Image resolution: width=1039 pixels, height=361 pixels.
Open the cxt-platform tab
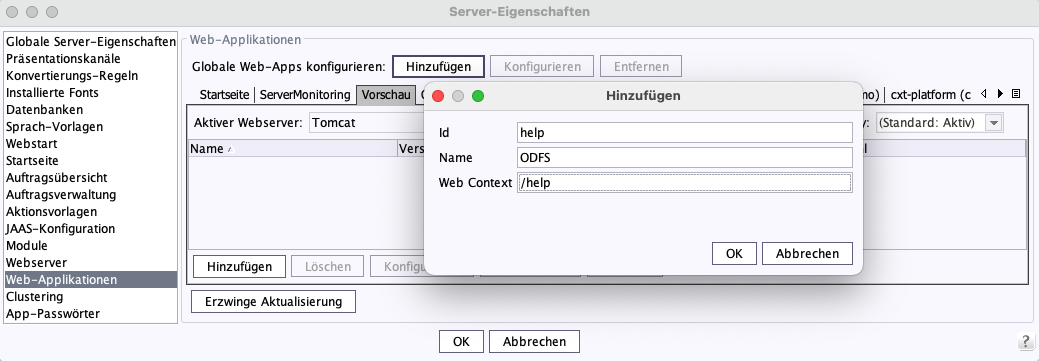[x=930, y=95]
